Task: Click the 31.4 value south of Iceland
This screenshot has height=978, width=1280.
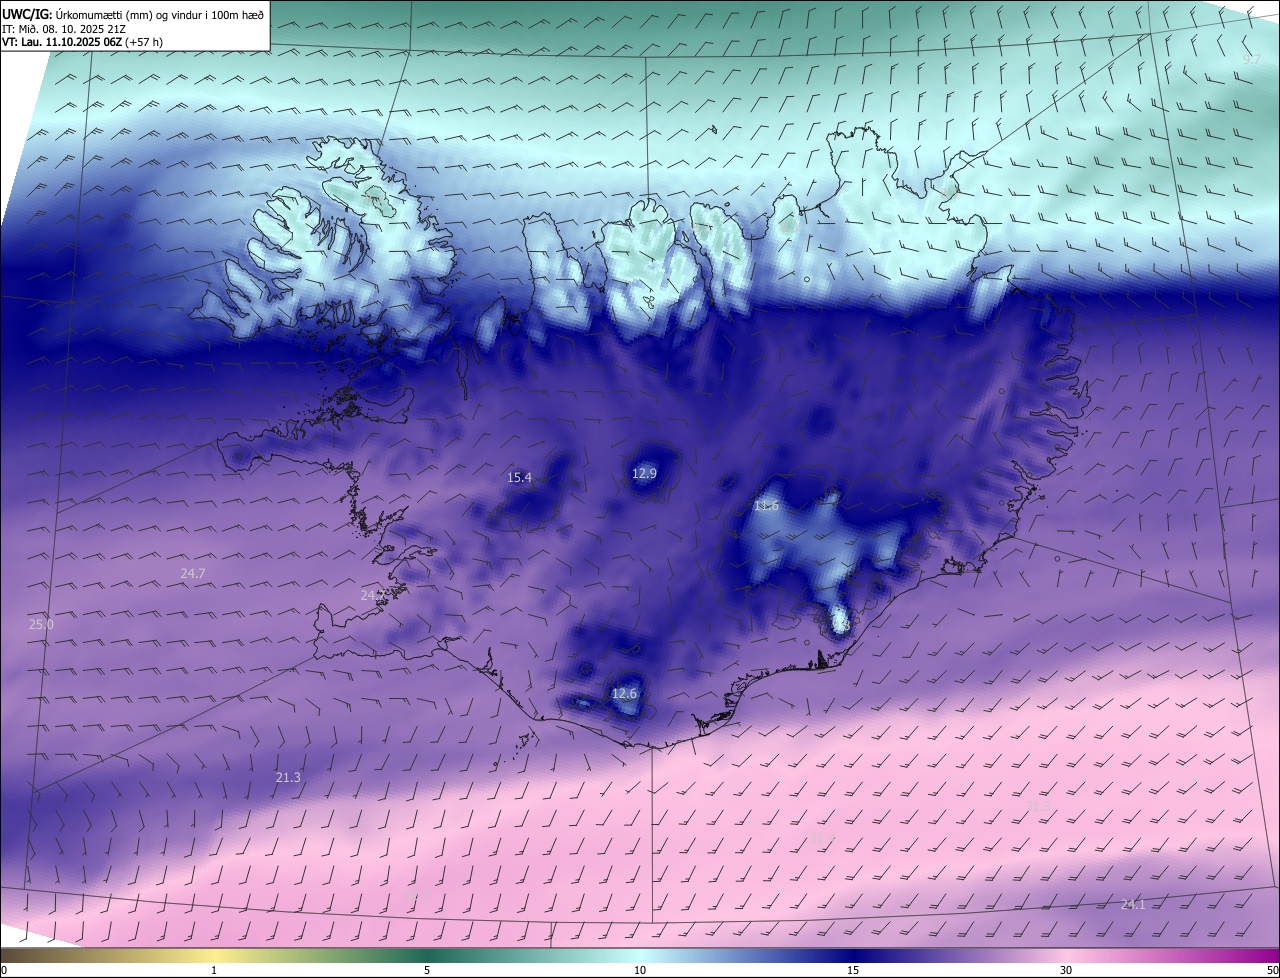Action: coord(822,838)
